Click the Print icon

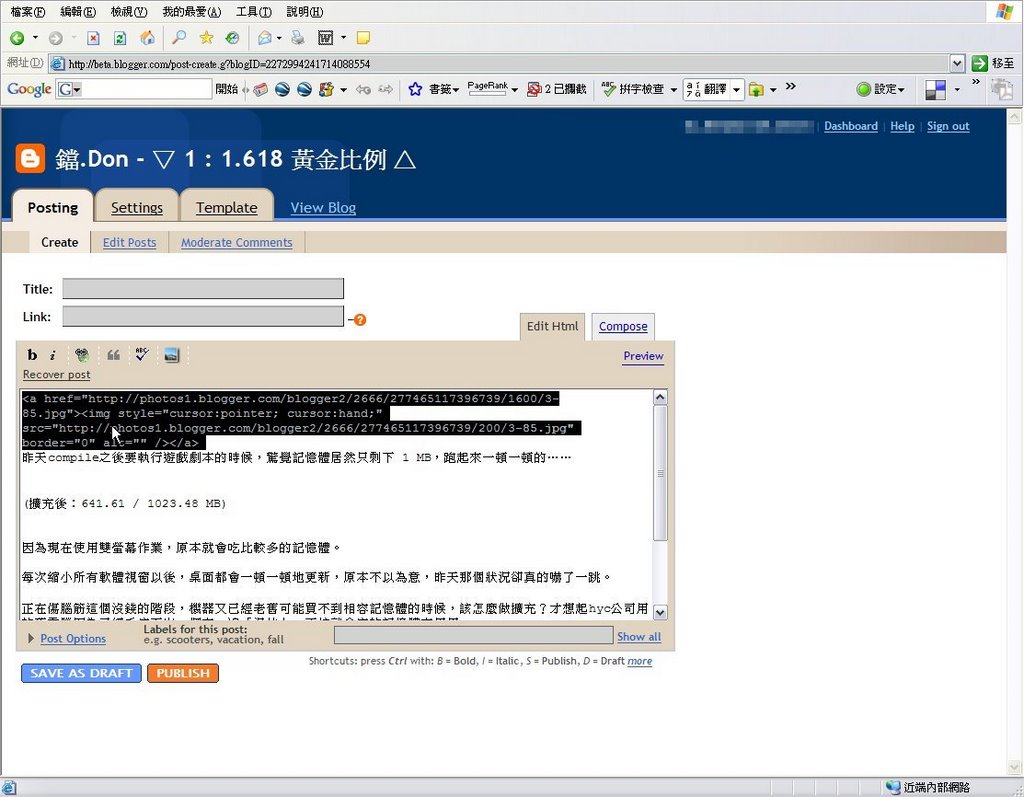coord(298,38)
